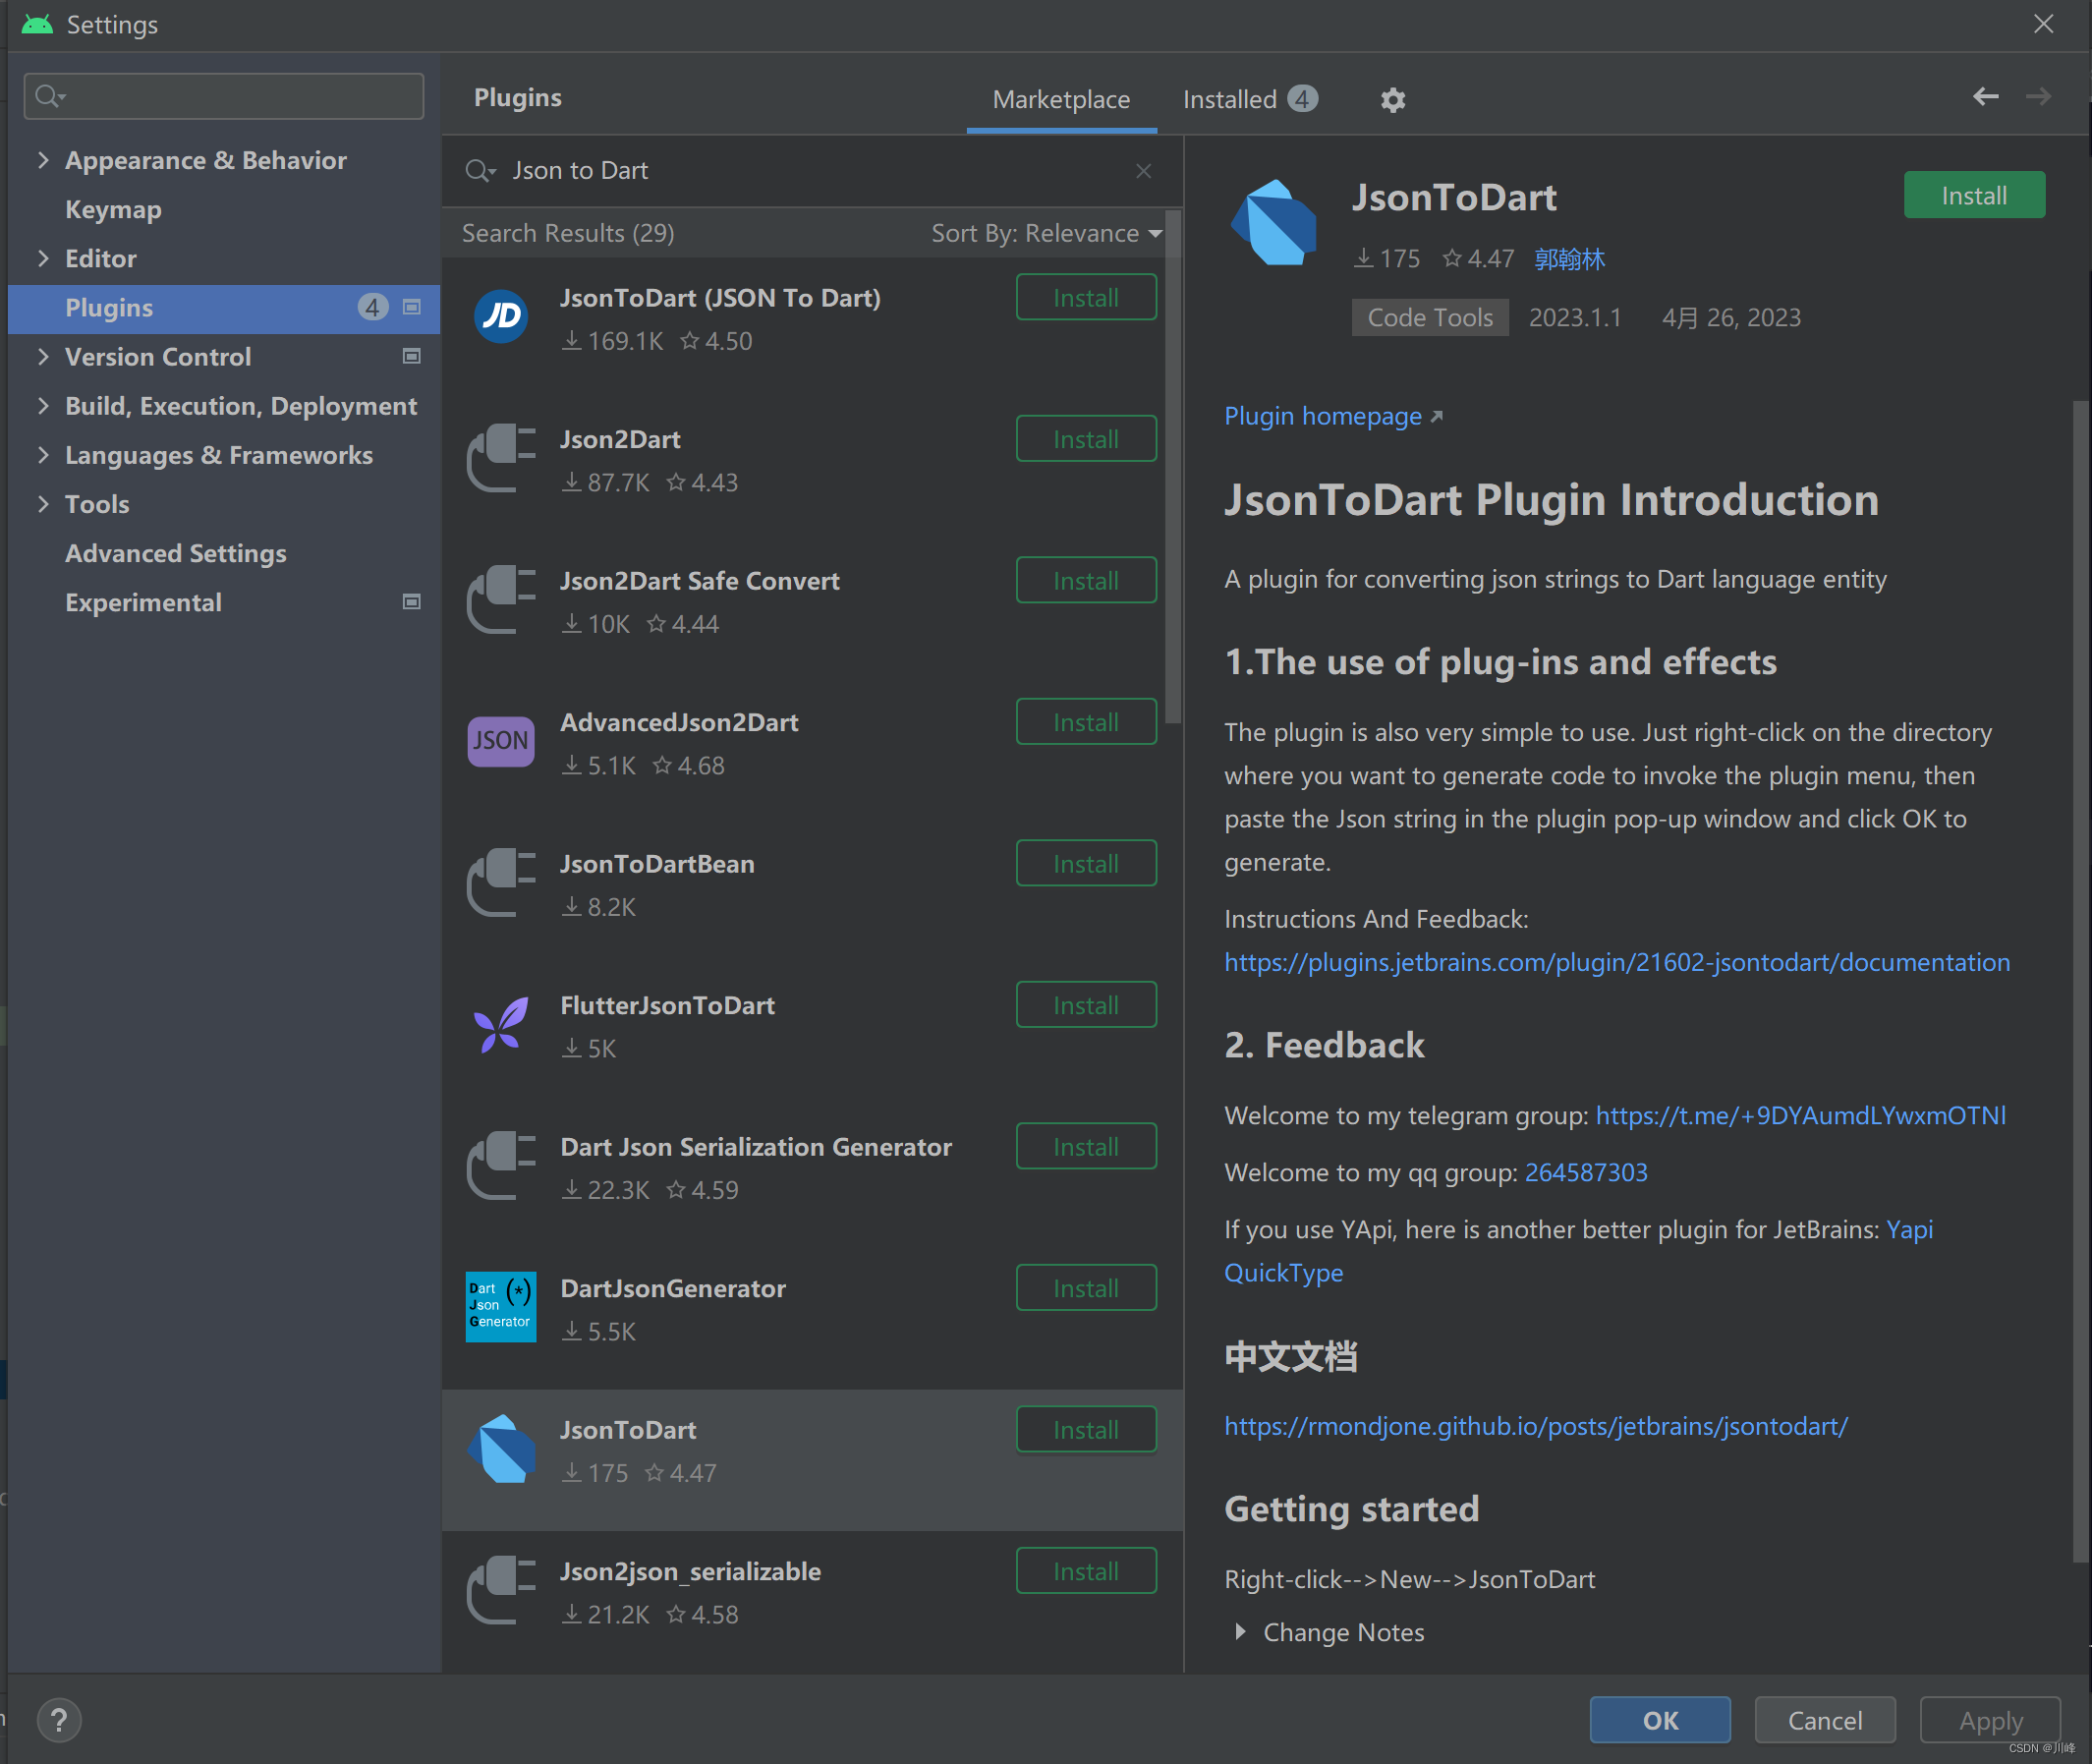Expand the Version Control section
This screenshot has height=1764, width=2092.
point(42,356)
